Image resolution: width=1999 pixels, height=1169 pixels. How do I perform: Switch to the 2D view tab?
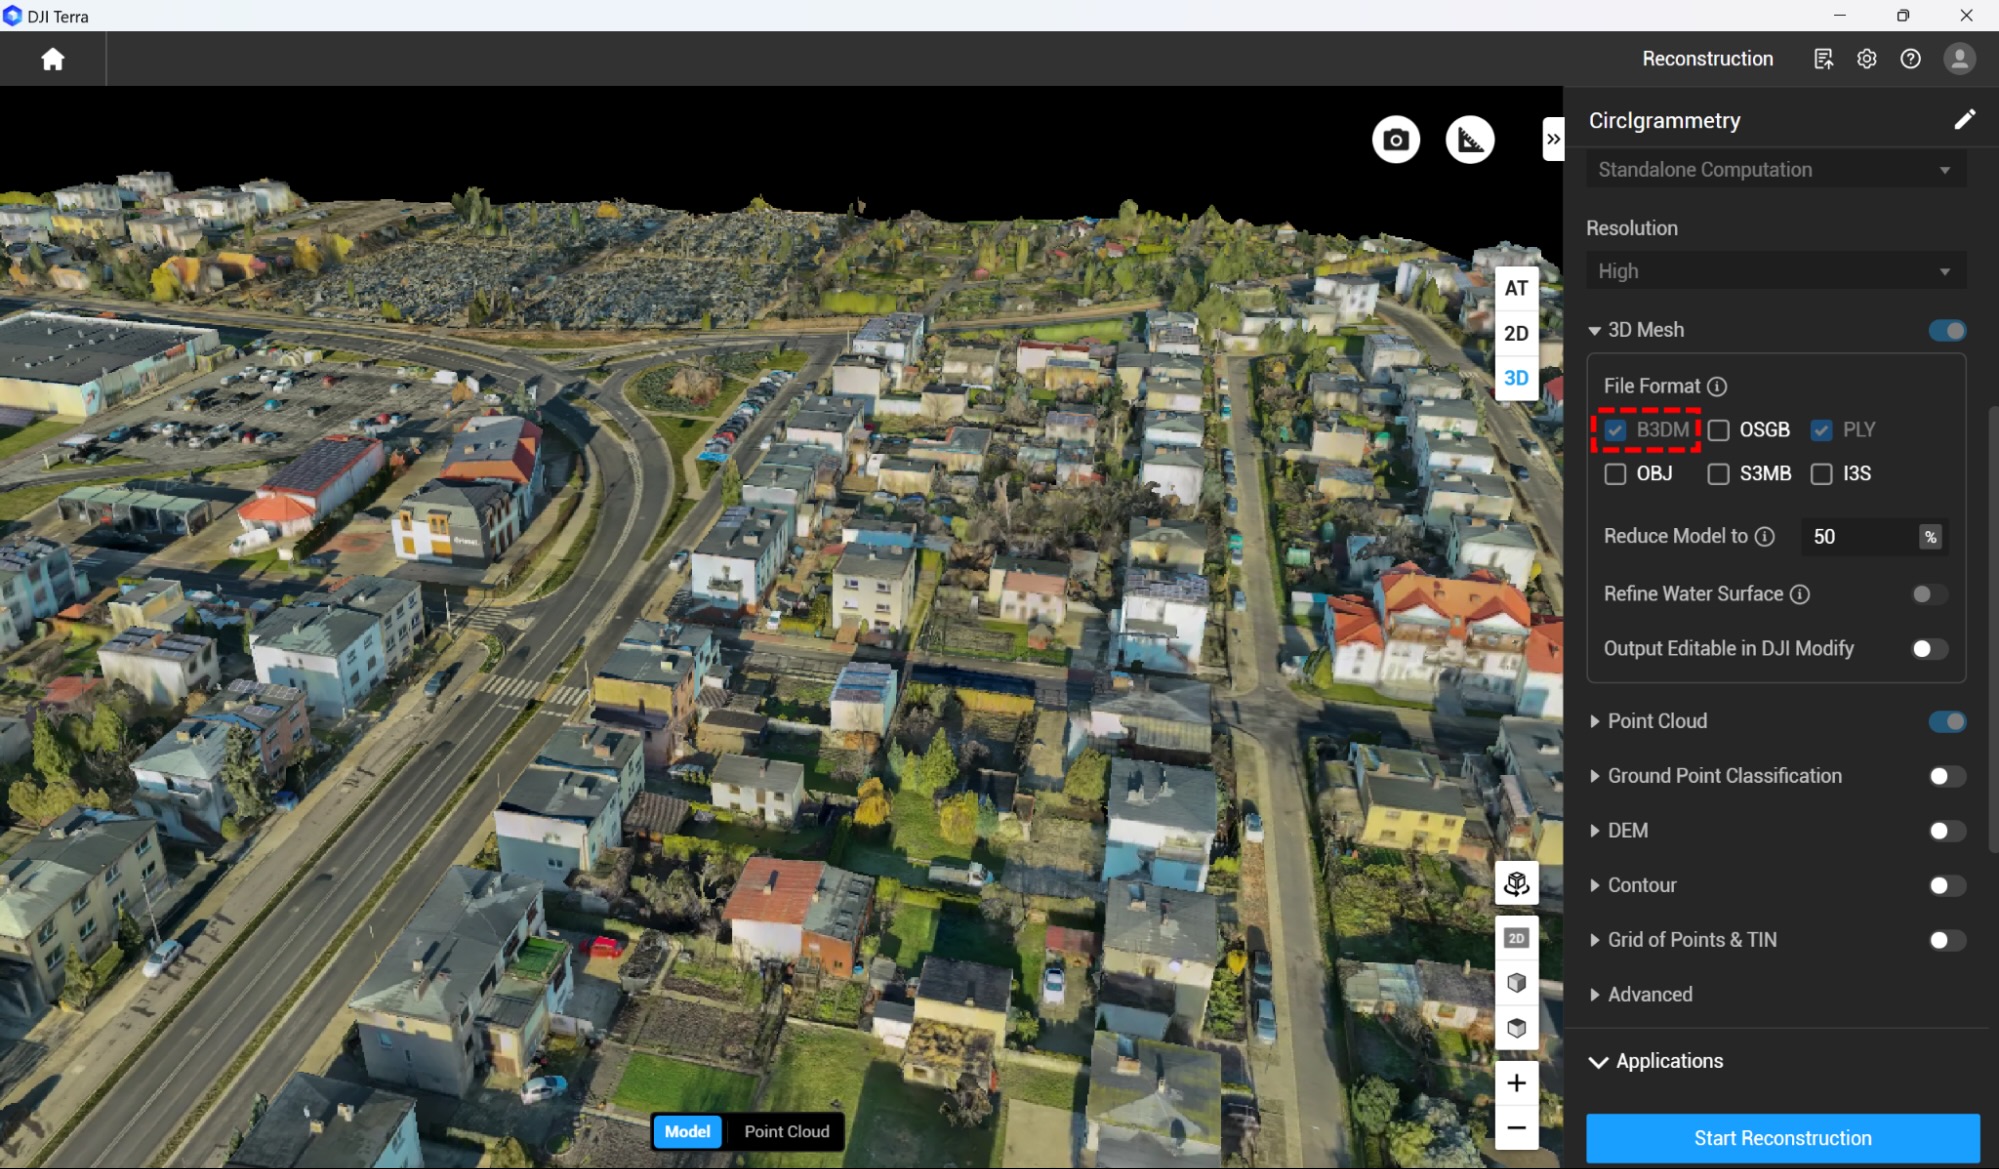pyautogui.click(x=1516, y=333)
